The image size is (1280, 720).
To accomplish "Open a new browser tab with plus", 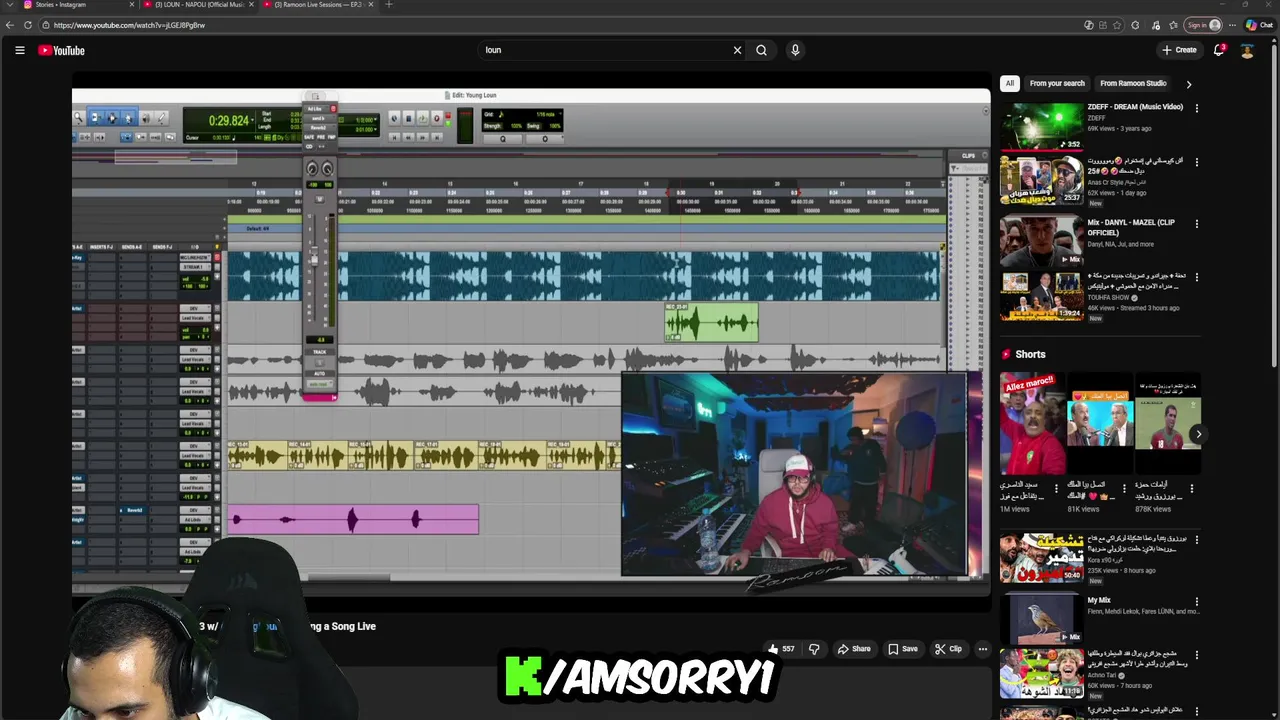I will tap(389, 5).
